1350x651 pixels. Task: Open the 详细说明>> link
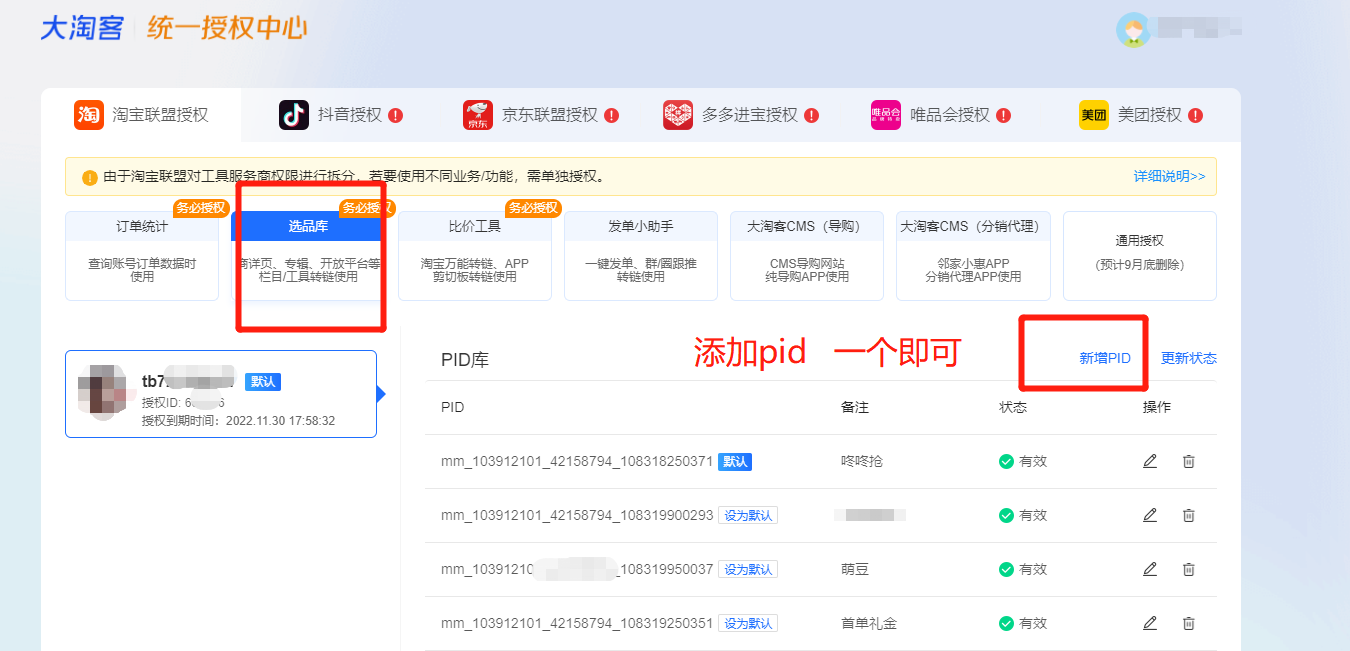(x=1169, y=176)
